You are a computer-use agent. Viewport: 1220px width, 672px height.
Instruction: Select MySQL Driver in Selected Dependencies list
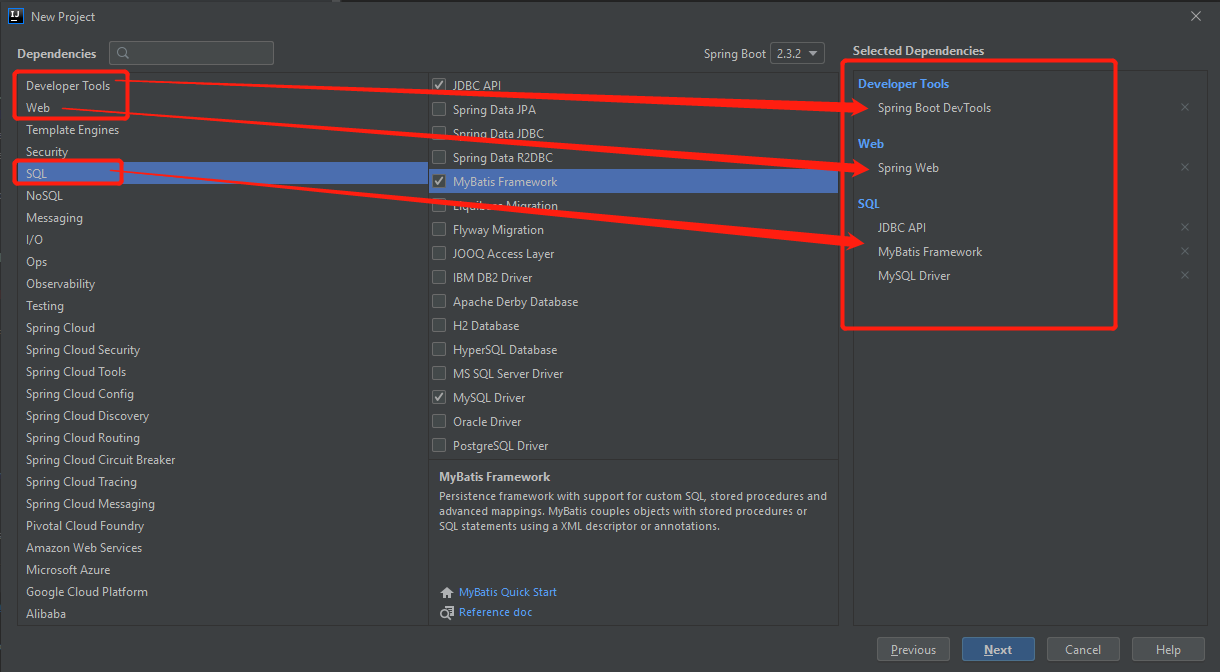tap(914, 276)
